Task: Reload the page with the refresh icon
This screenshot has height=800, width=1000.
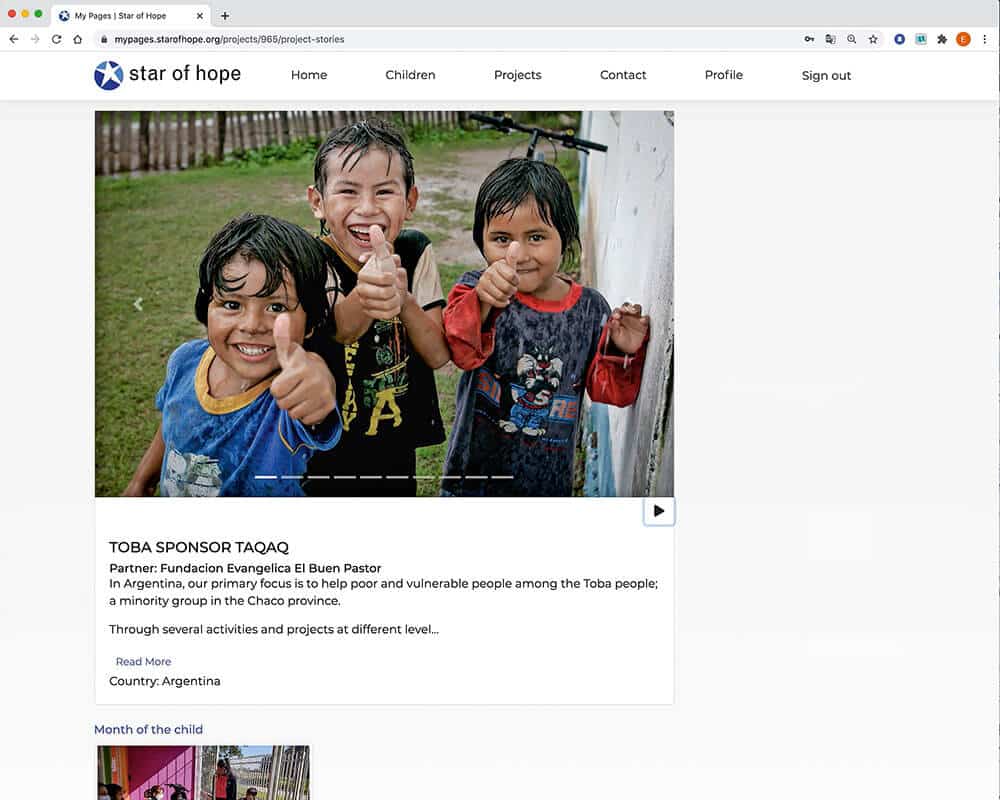Action: click(x=56, y=39)
